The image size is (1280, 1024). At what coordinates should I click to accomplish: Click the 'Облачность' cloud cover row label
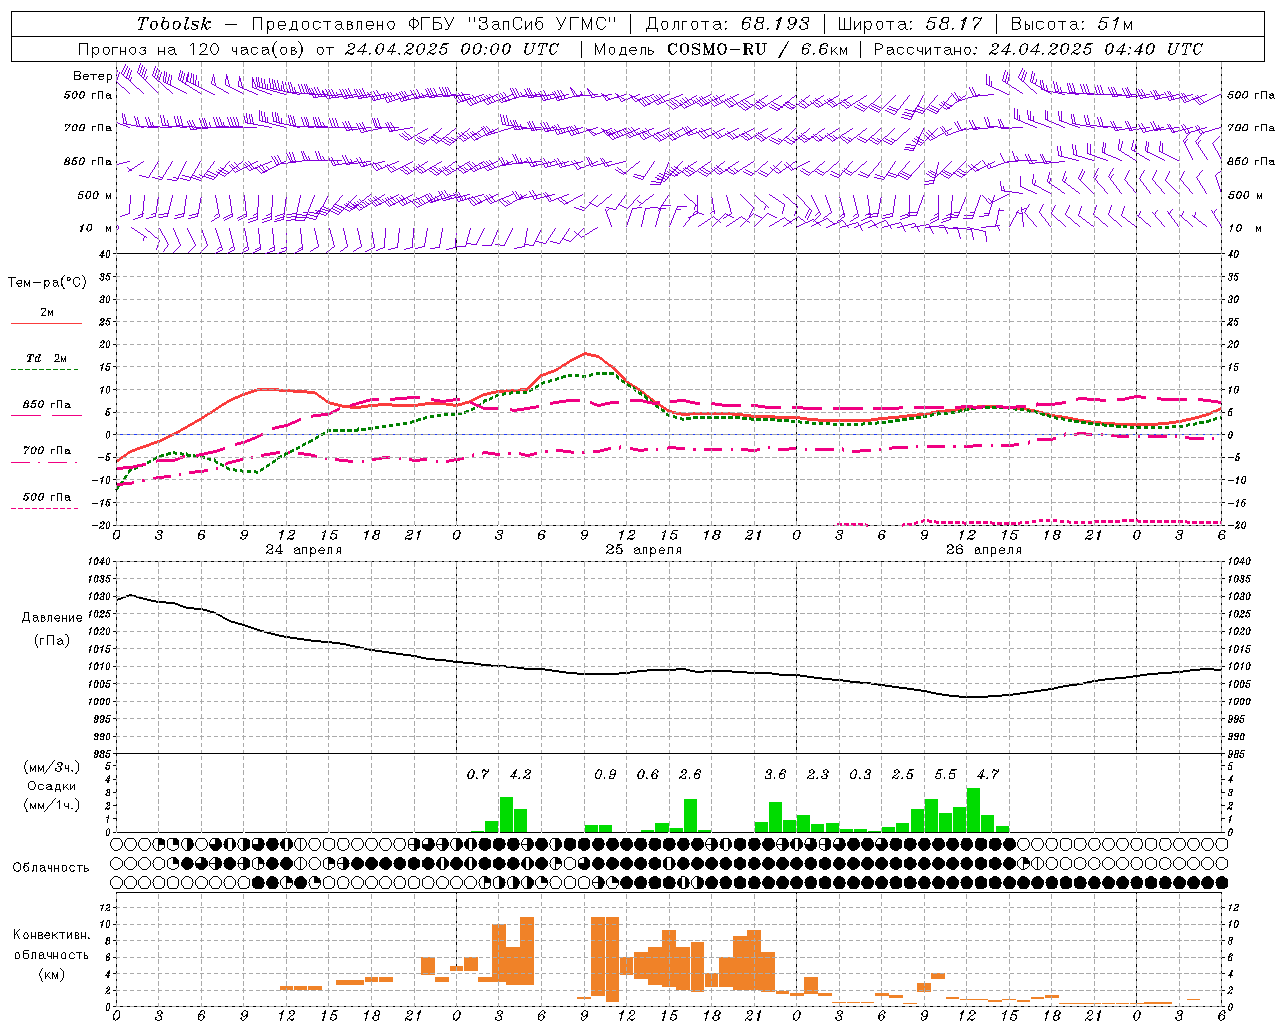tap(51, 868)
